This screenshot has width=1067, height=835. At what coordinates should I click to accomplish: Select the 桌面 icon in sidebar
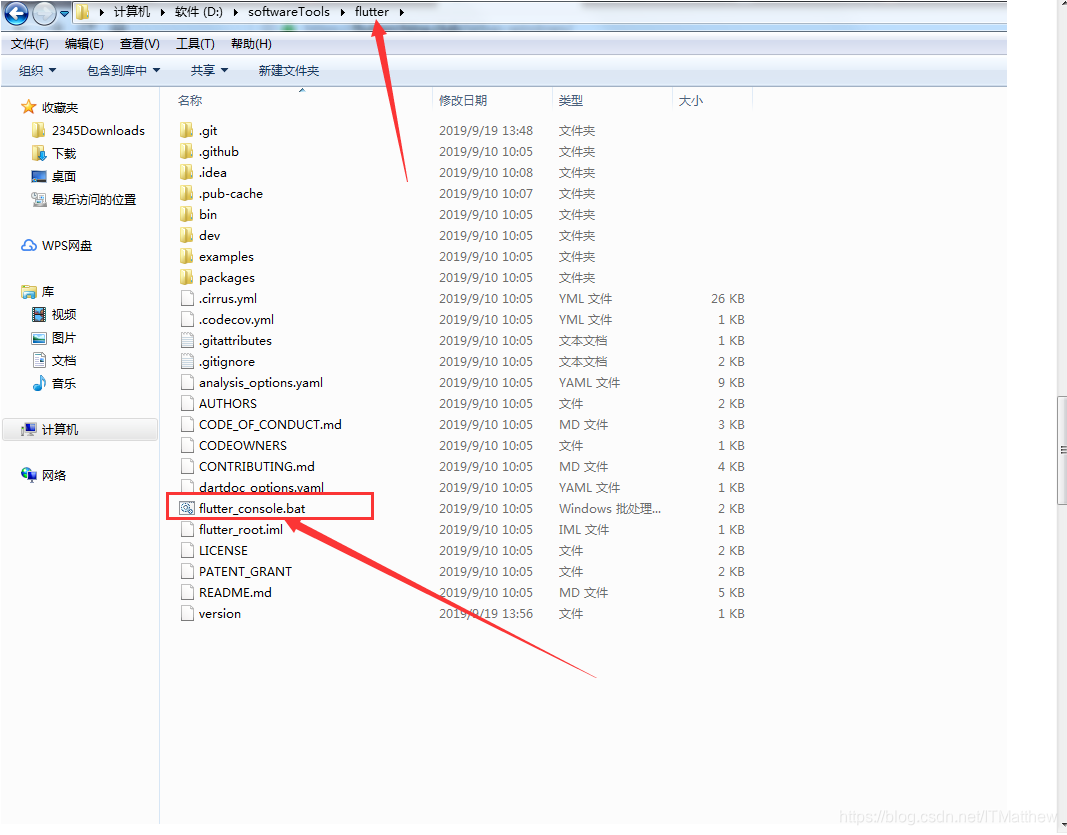point(39,176)
